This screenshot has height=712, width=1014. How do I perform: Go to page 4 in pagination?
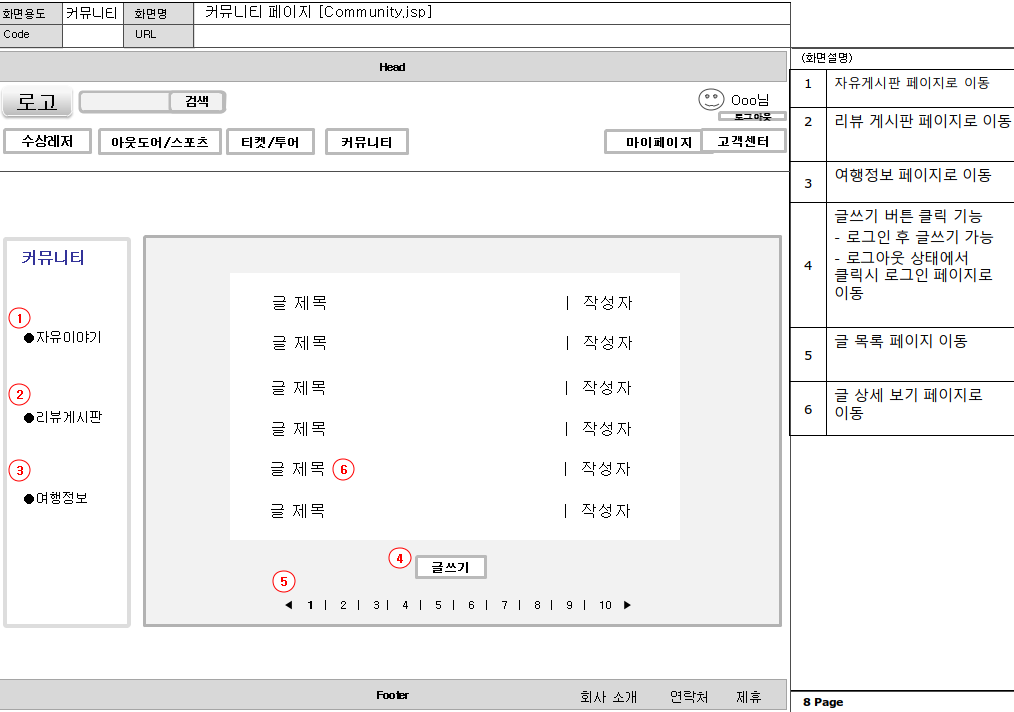point(405,605)
